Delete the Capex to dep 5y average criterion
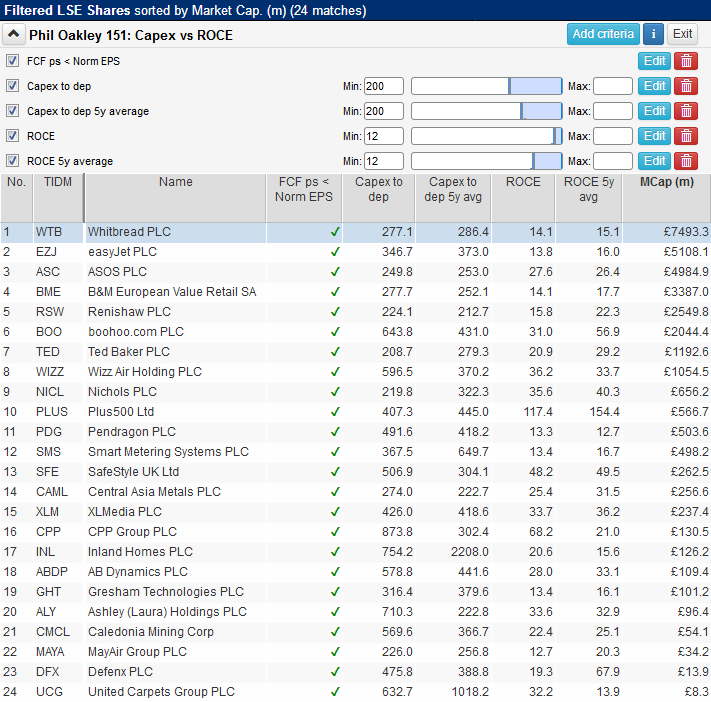Screen dimensions: 711x702 [x=685, y=111]
